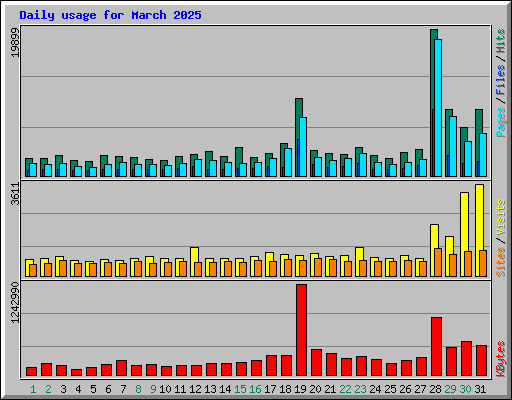Click the day 31 yellow visits bar
Viewport: 512px width, 400px height.
(478, 230)
